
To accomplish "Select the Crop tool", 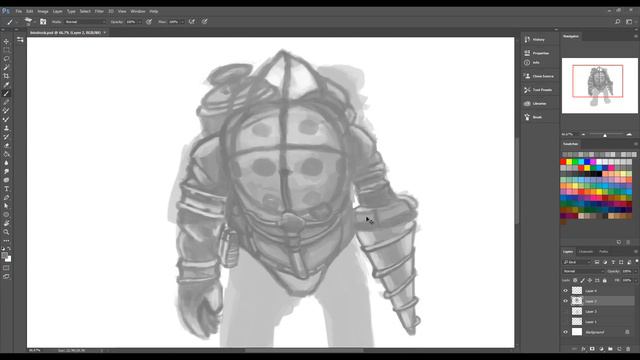I will coord(6,76).
